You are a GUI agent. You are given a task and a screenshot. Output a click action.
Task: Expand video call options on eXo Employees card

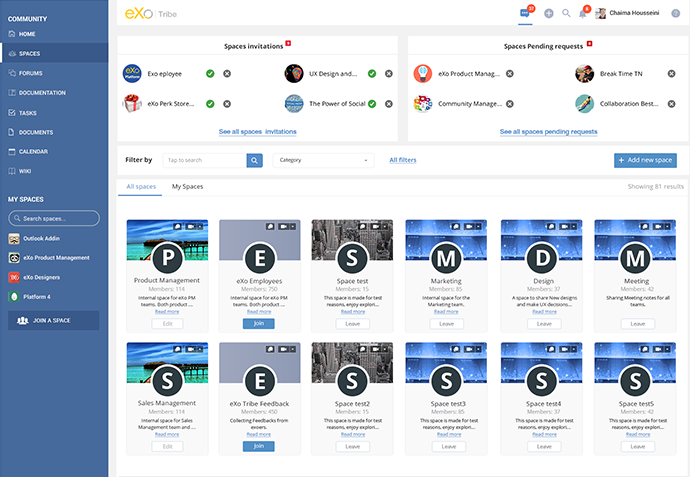[x=293, y=226]
